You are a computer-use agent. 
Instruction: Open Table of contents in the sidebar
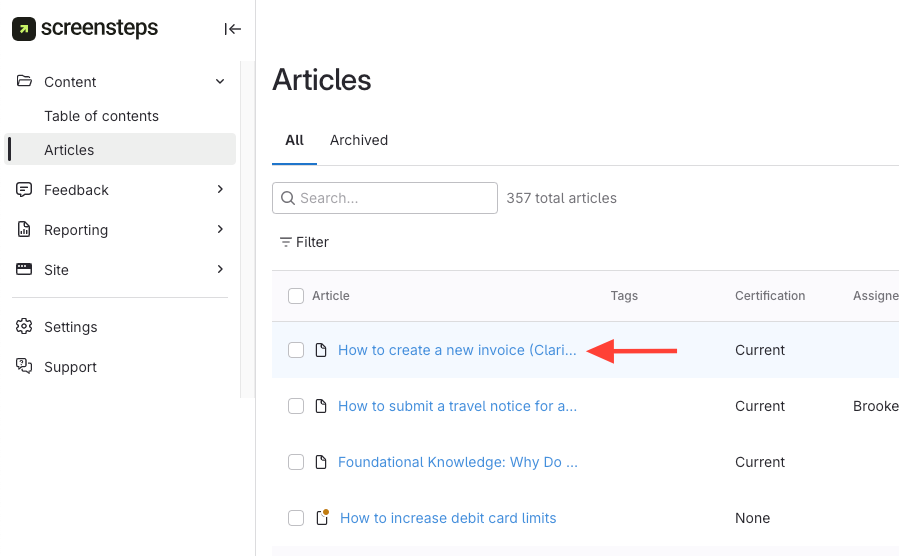(x=101, y=116)
